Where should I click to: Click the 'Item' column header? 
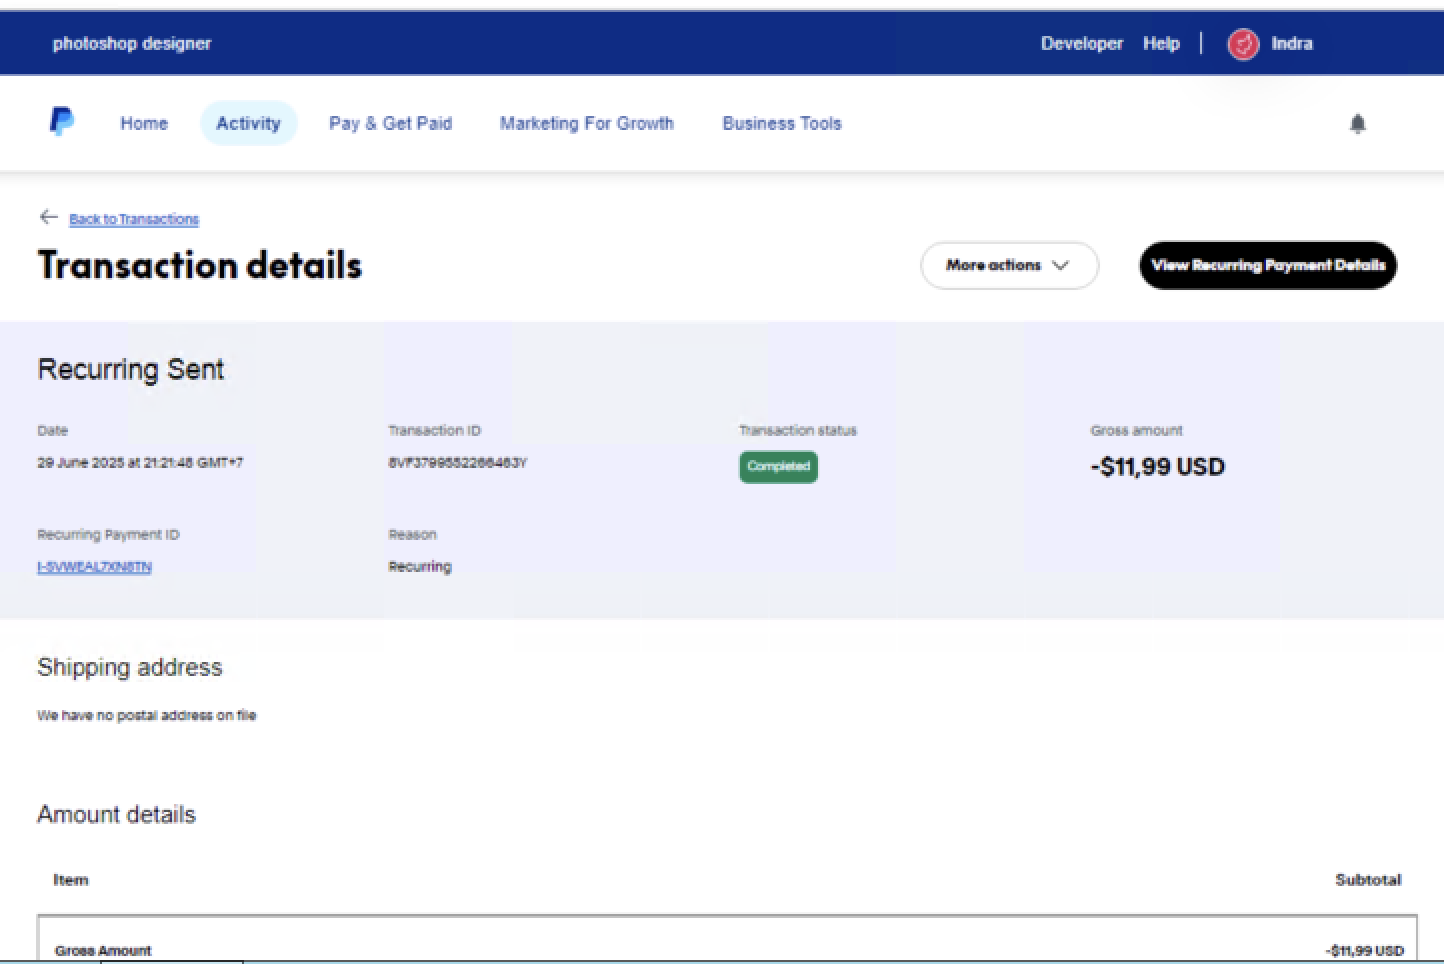pos(71,880)
